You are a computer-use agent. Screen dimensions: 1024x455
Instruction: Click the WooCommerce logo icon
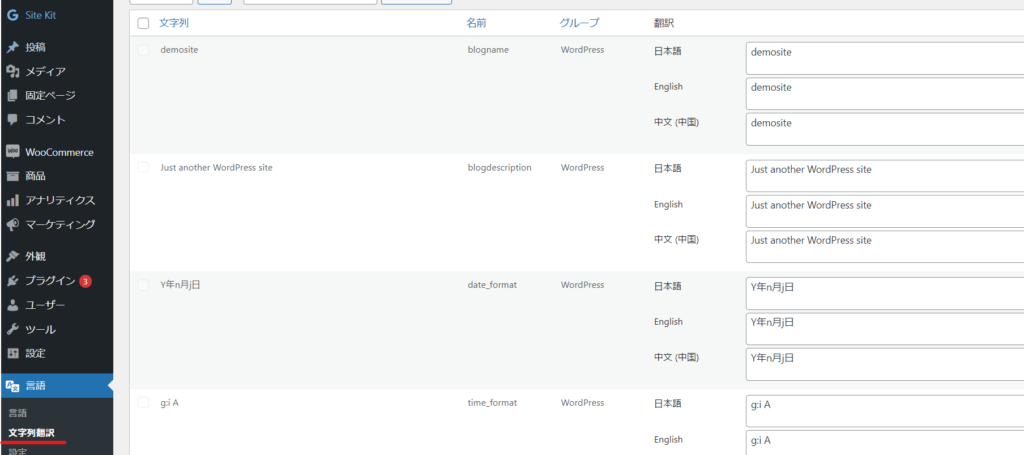tap(13, 152)
